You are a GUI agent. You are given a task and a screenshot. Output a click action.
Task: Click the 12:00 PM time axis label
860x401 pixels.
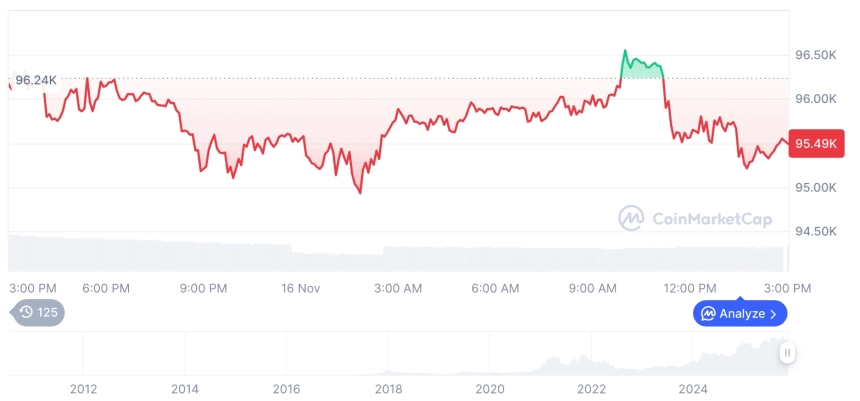pyautogui.click(x=691, y=288)
